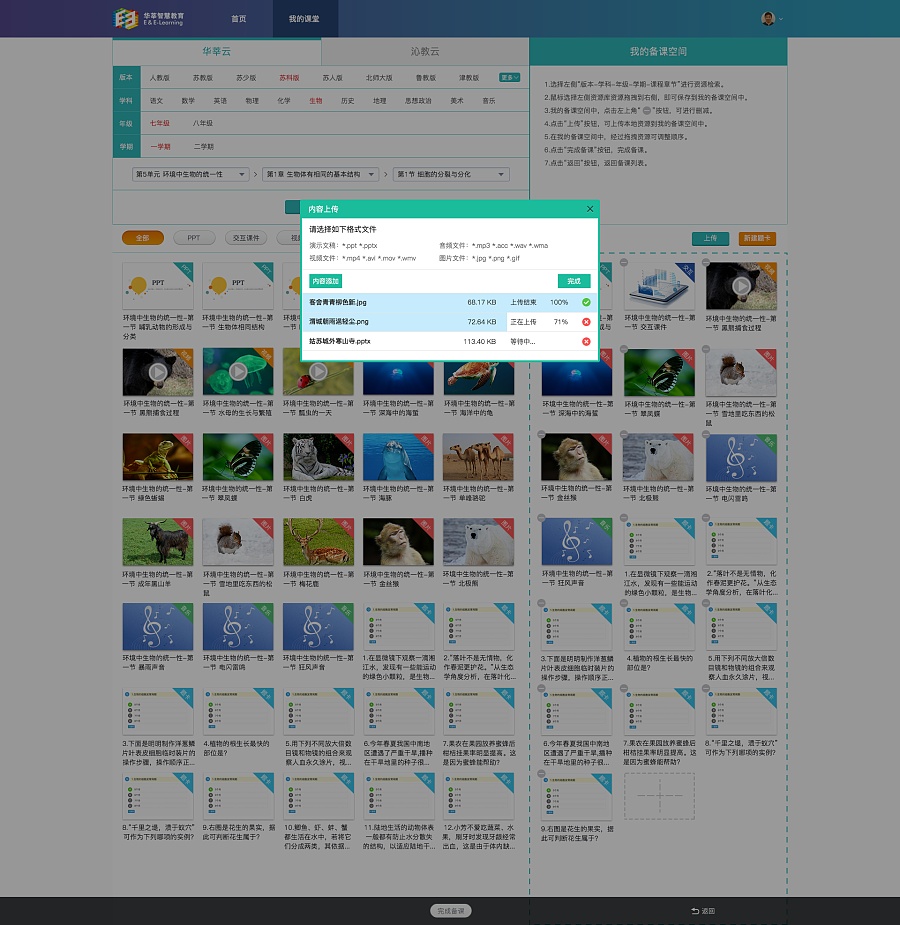Remove the 金丝猴 card in the 备课空间 panel
This screenshot has width=900, height=925.
point(541,434)
